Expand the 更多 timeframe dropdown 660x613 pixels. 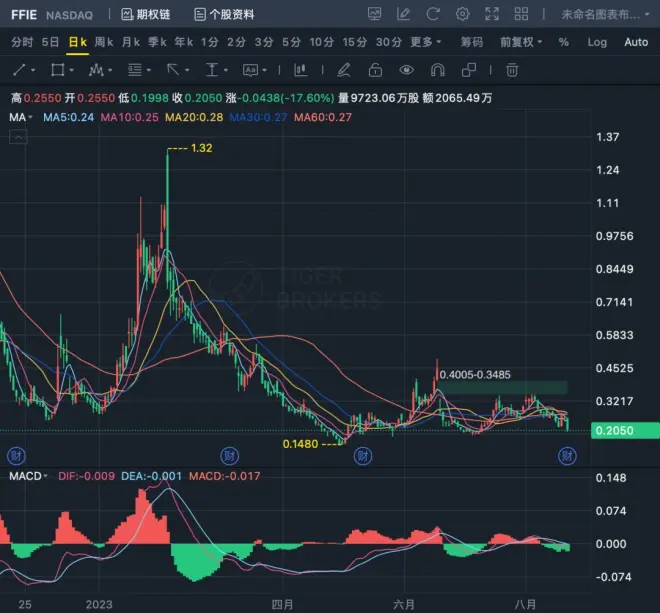426,42
